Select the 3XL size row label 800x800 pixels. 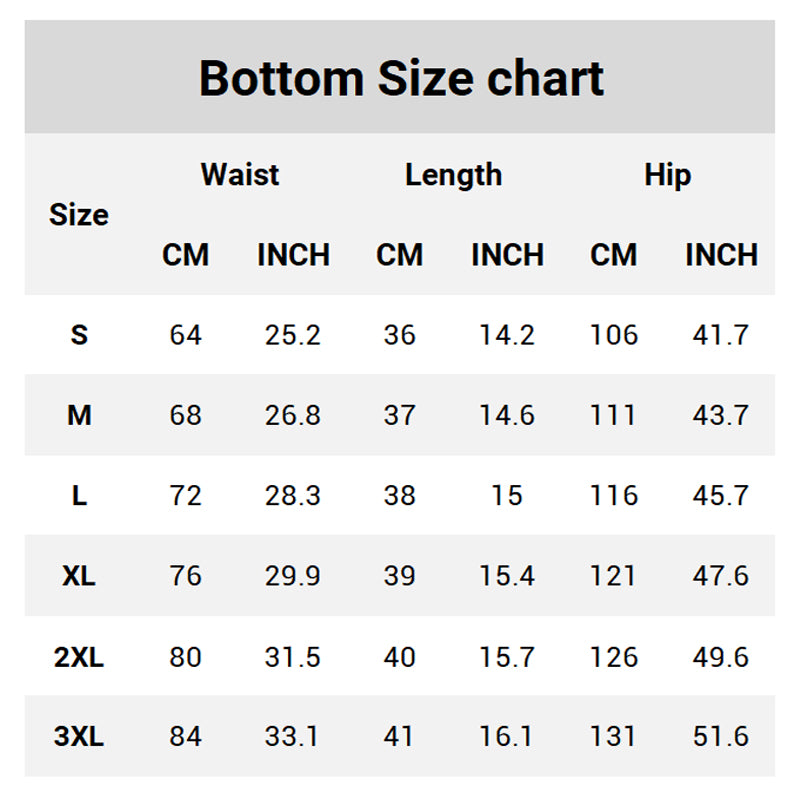click(79, 736)
